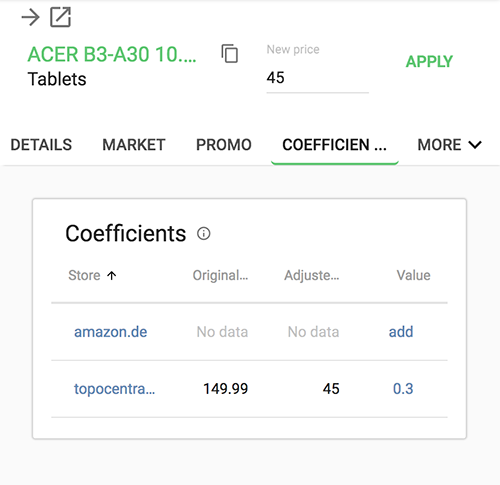Edit the 0.3 coefficient value
This screenshot has width=500, height=485.
click(403, 389)
